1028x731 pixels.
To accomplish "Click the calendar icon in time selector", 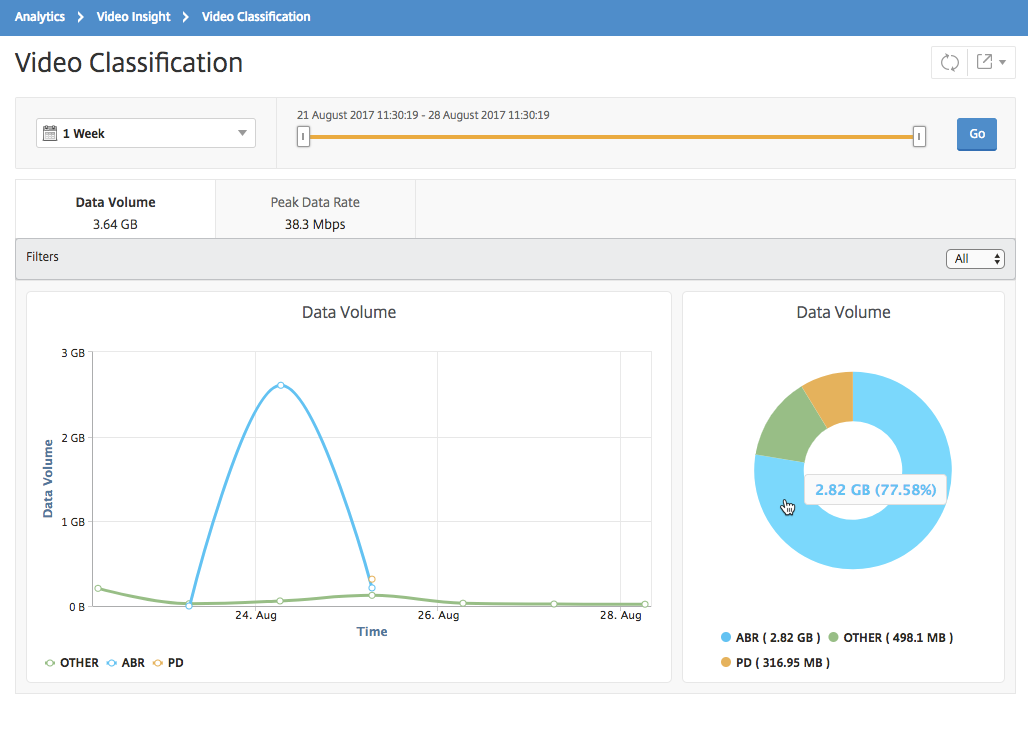I will click(x=50, y=133).
